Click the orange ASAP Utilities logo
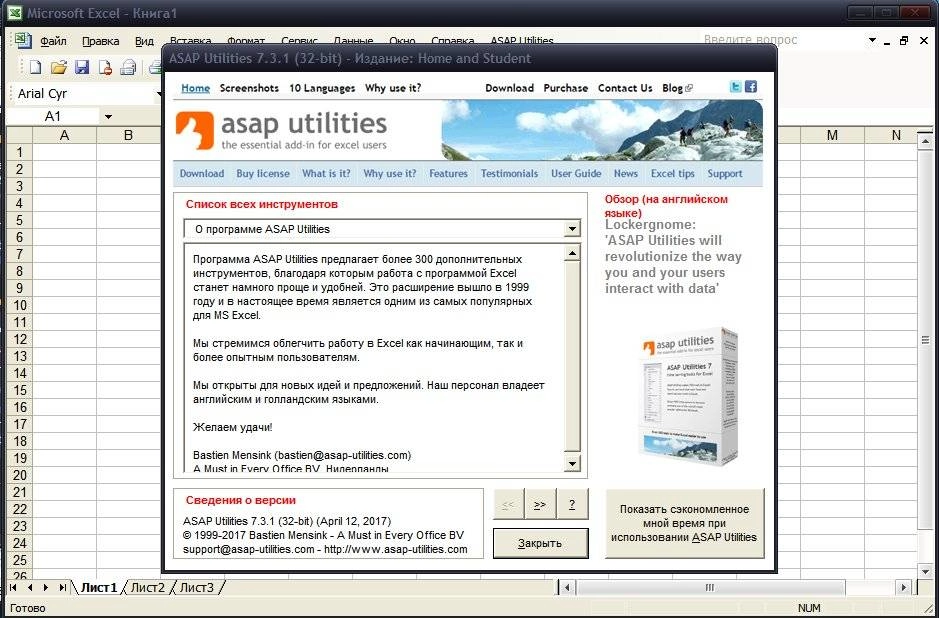The image size is (939, 618). [x=195, y=130]
